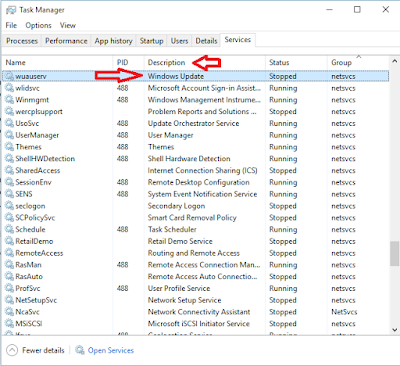Click the RasMan service gear icon

10,265
